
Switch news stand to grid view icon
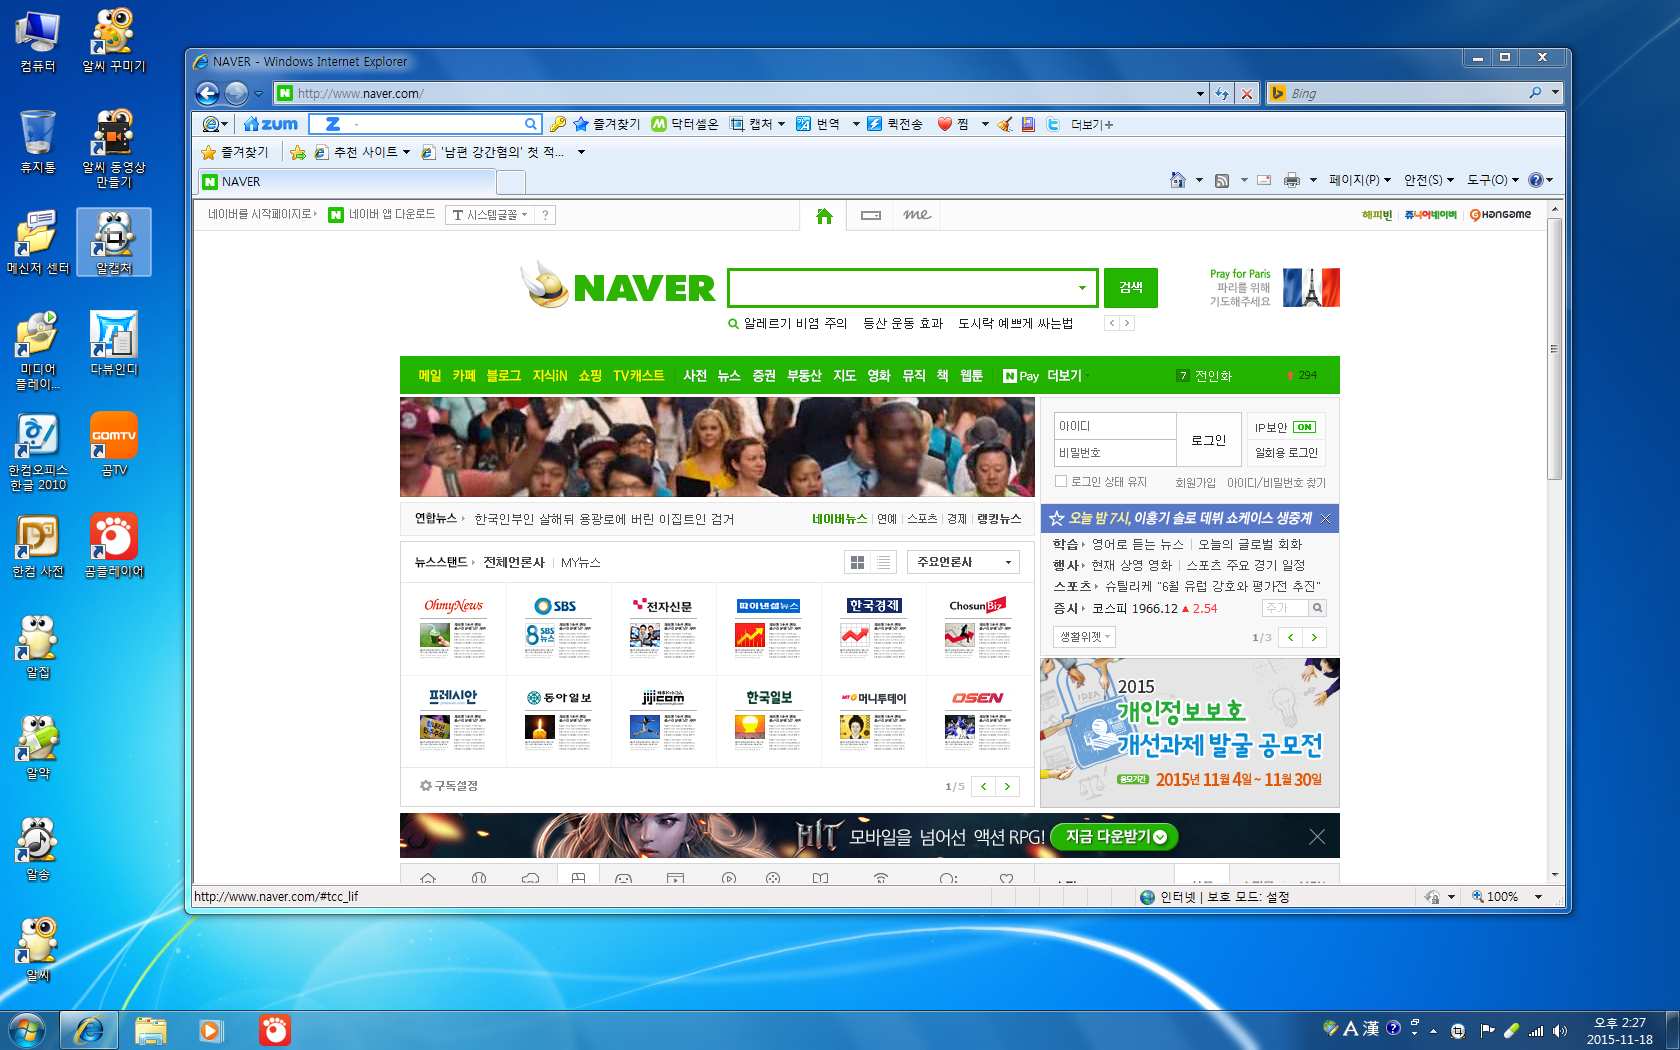tap(857, 563)
